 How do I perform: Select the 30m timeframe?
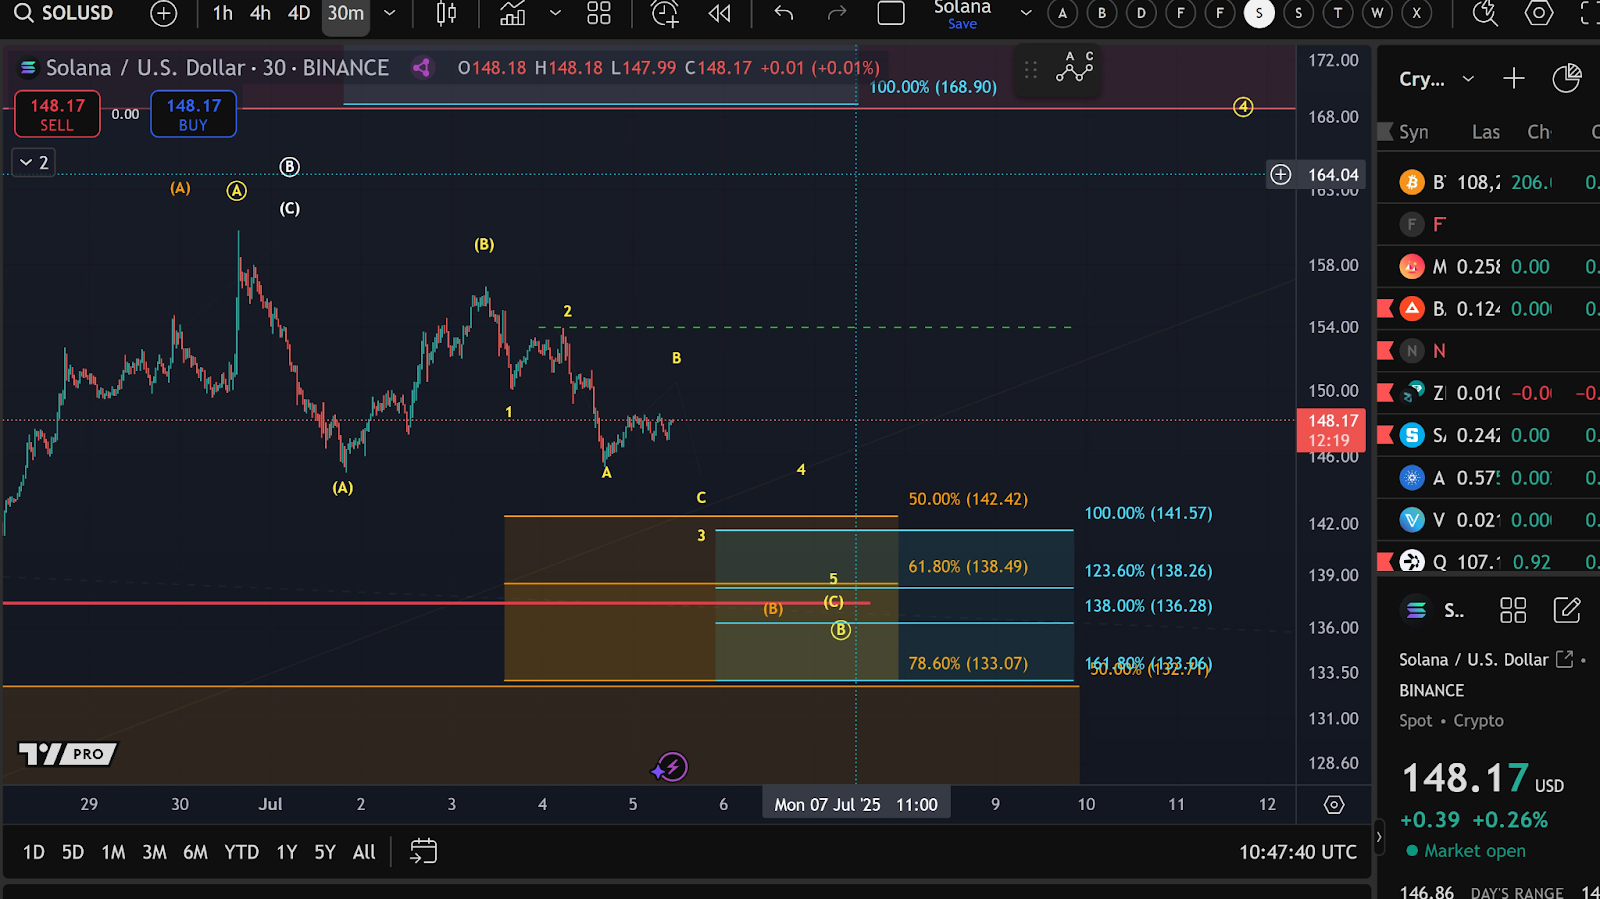346,14
